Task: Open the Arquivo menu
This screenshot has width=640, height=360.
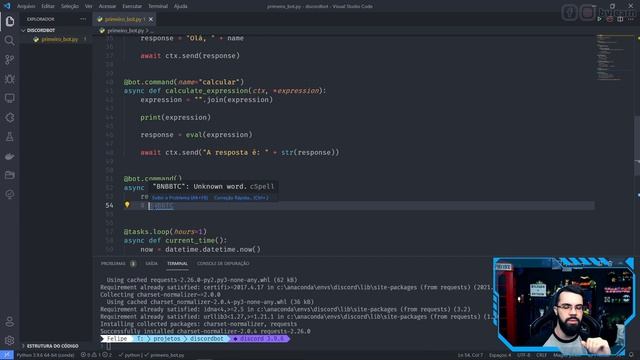Action: 26,6
